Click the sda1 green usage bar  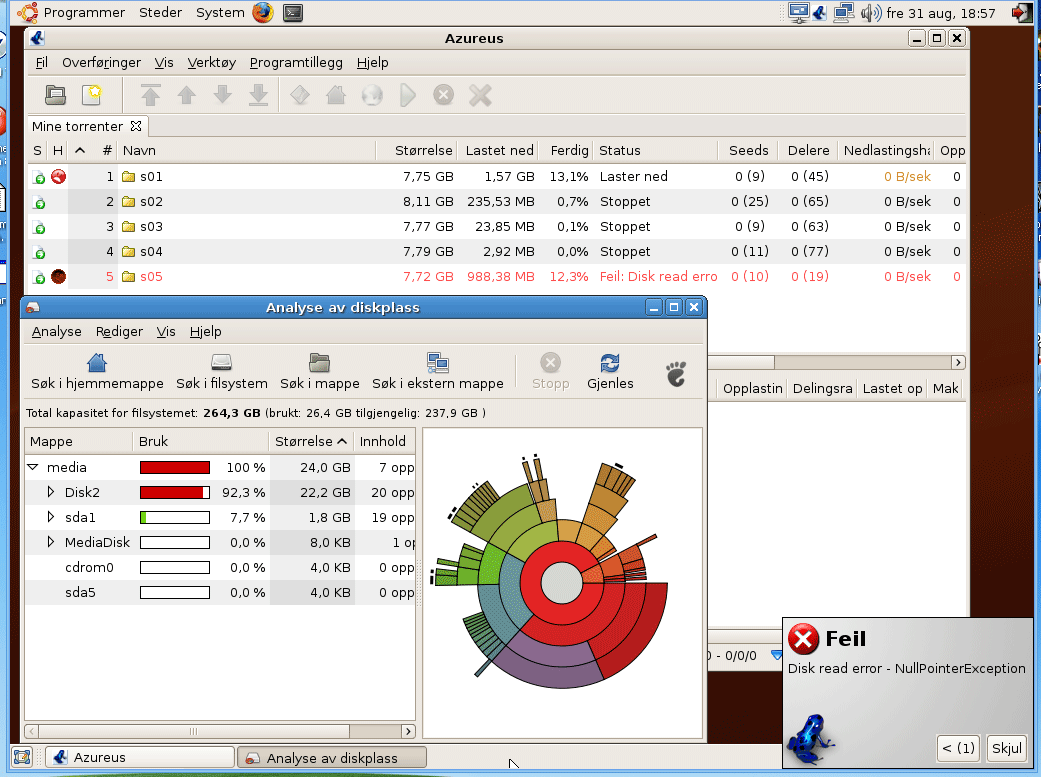[x=175, y=517]
